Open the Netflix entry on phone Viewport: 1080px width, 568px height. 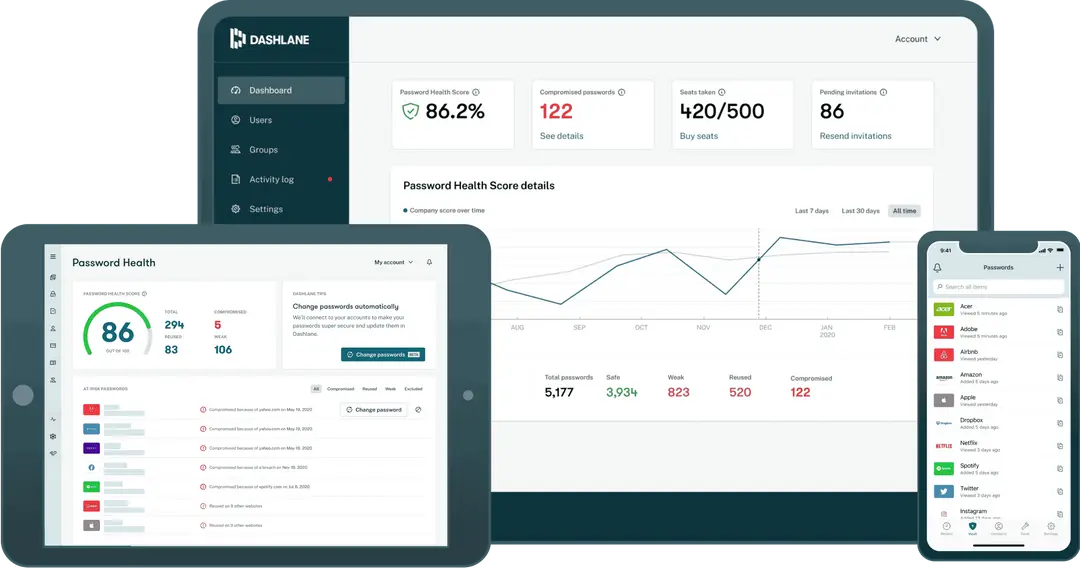click(999, 446)
